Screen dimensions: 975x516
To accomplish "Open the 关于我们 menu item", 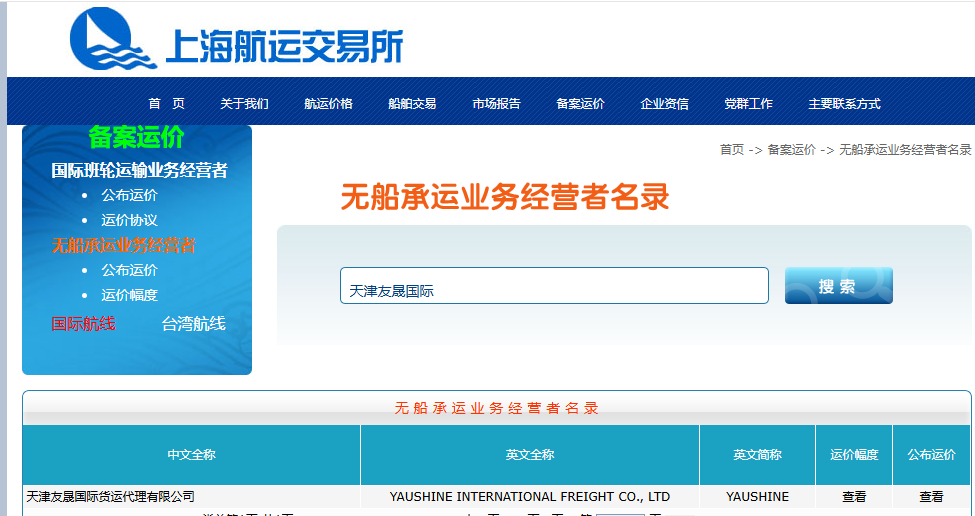I will (x=244, y=104).
